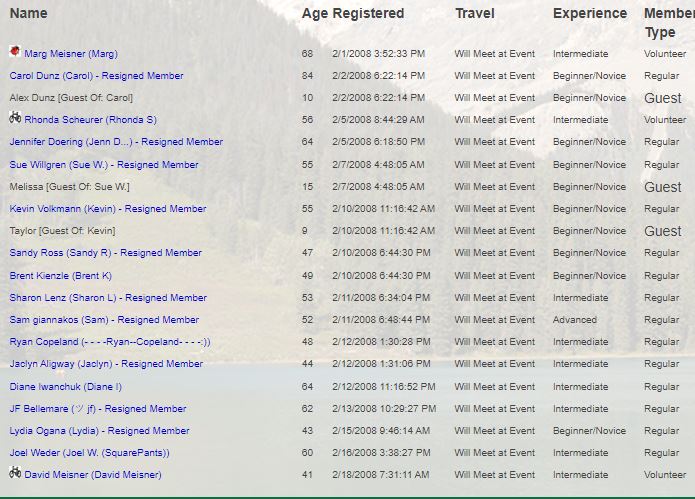
Task: Open Diane Iwanchuk's profile link
Action: [66, 387]
